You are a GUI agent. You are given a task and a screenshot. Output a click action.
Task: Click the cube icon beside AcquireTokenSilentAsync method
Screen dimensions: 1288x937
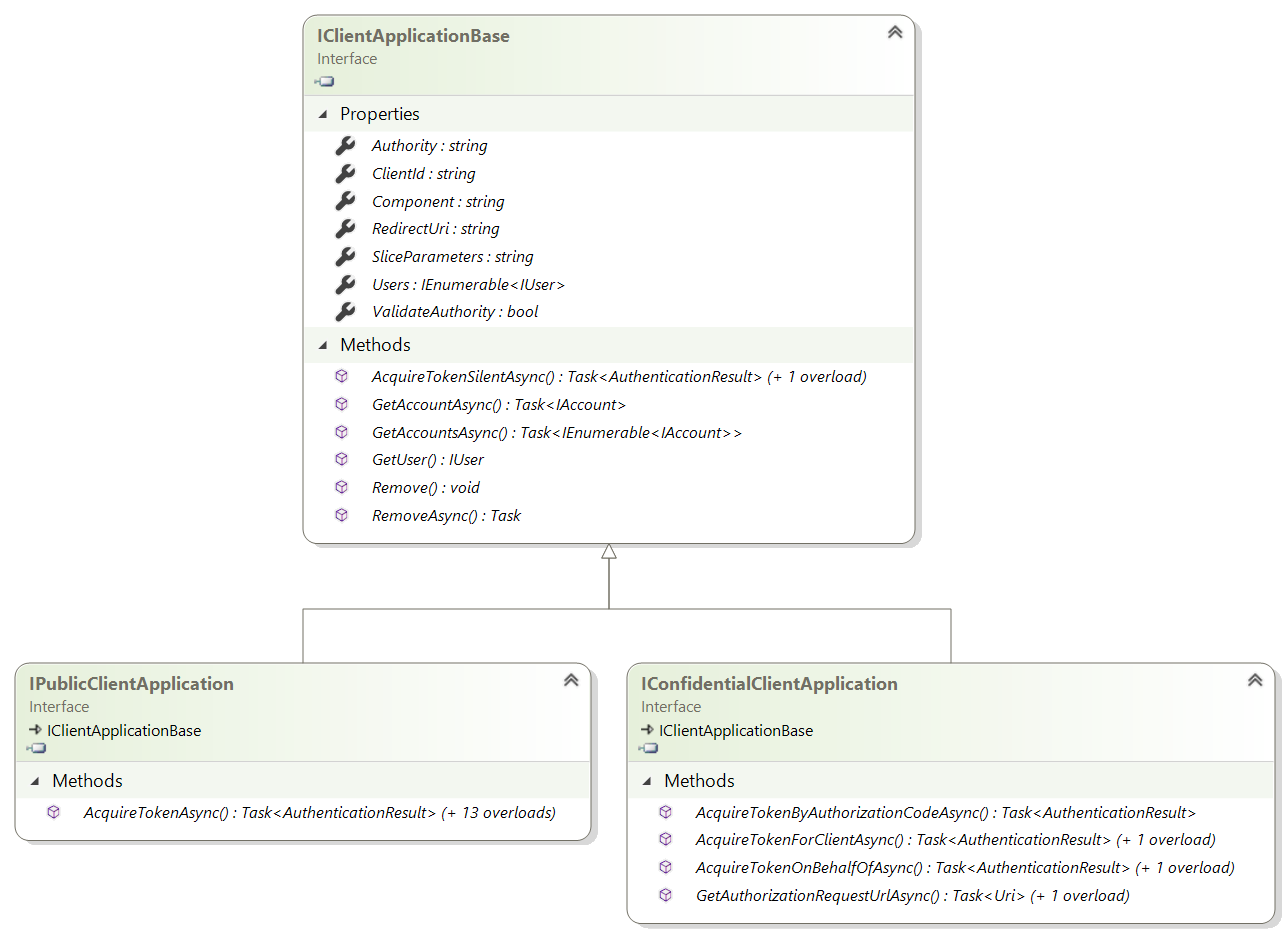tap(342, 376)
